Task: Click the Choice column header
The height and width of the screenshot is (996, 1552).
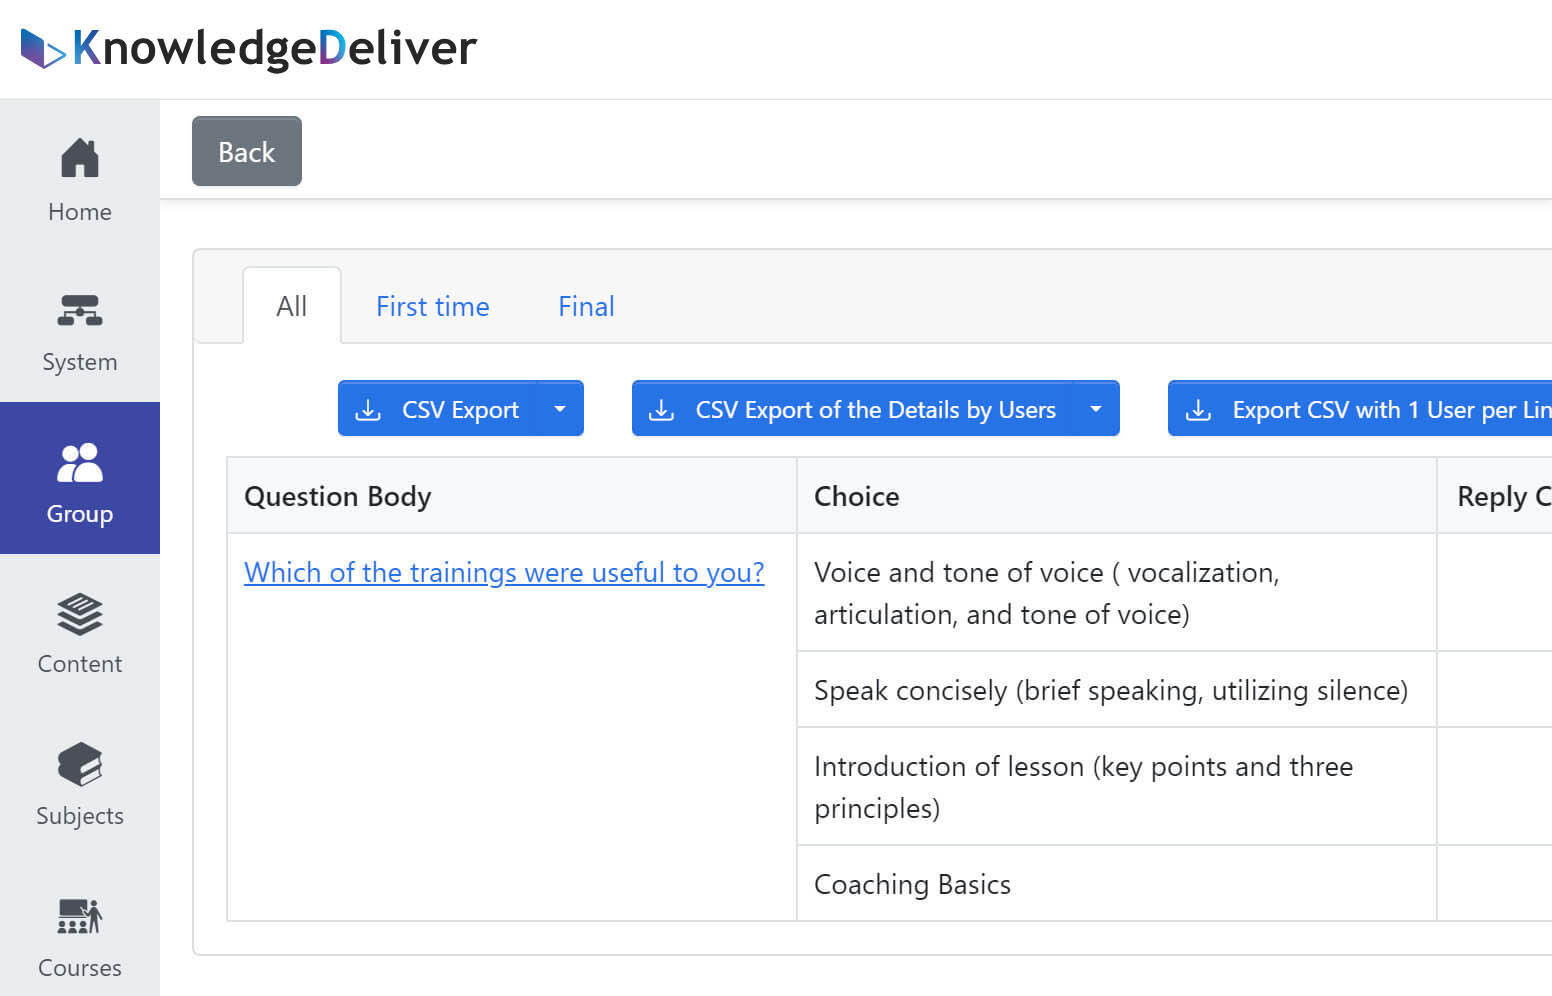Action: [x=856, y=496]
